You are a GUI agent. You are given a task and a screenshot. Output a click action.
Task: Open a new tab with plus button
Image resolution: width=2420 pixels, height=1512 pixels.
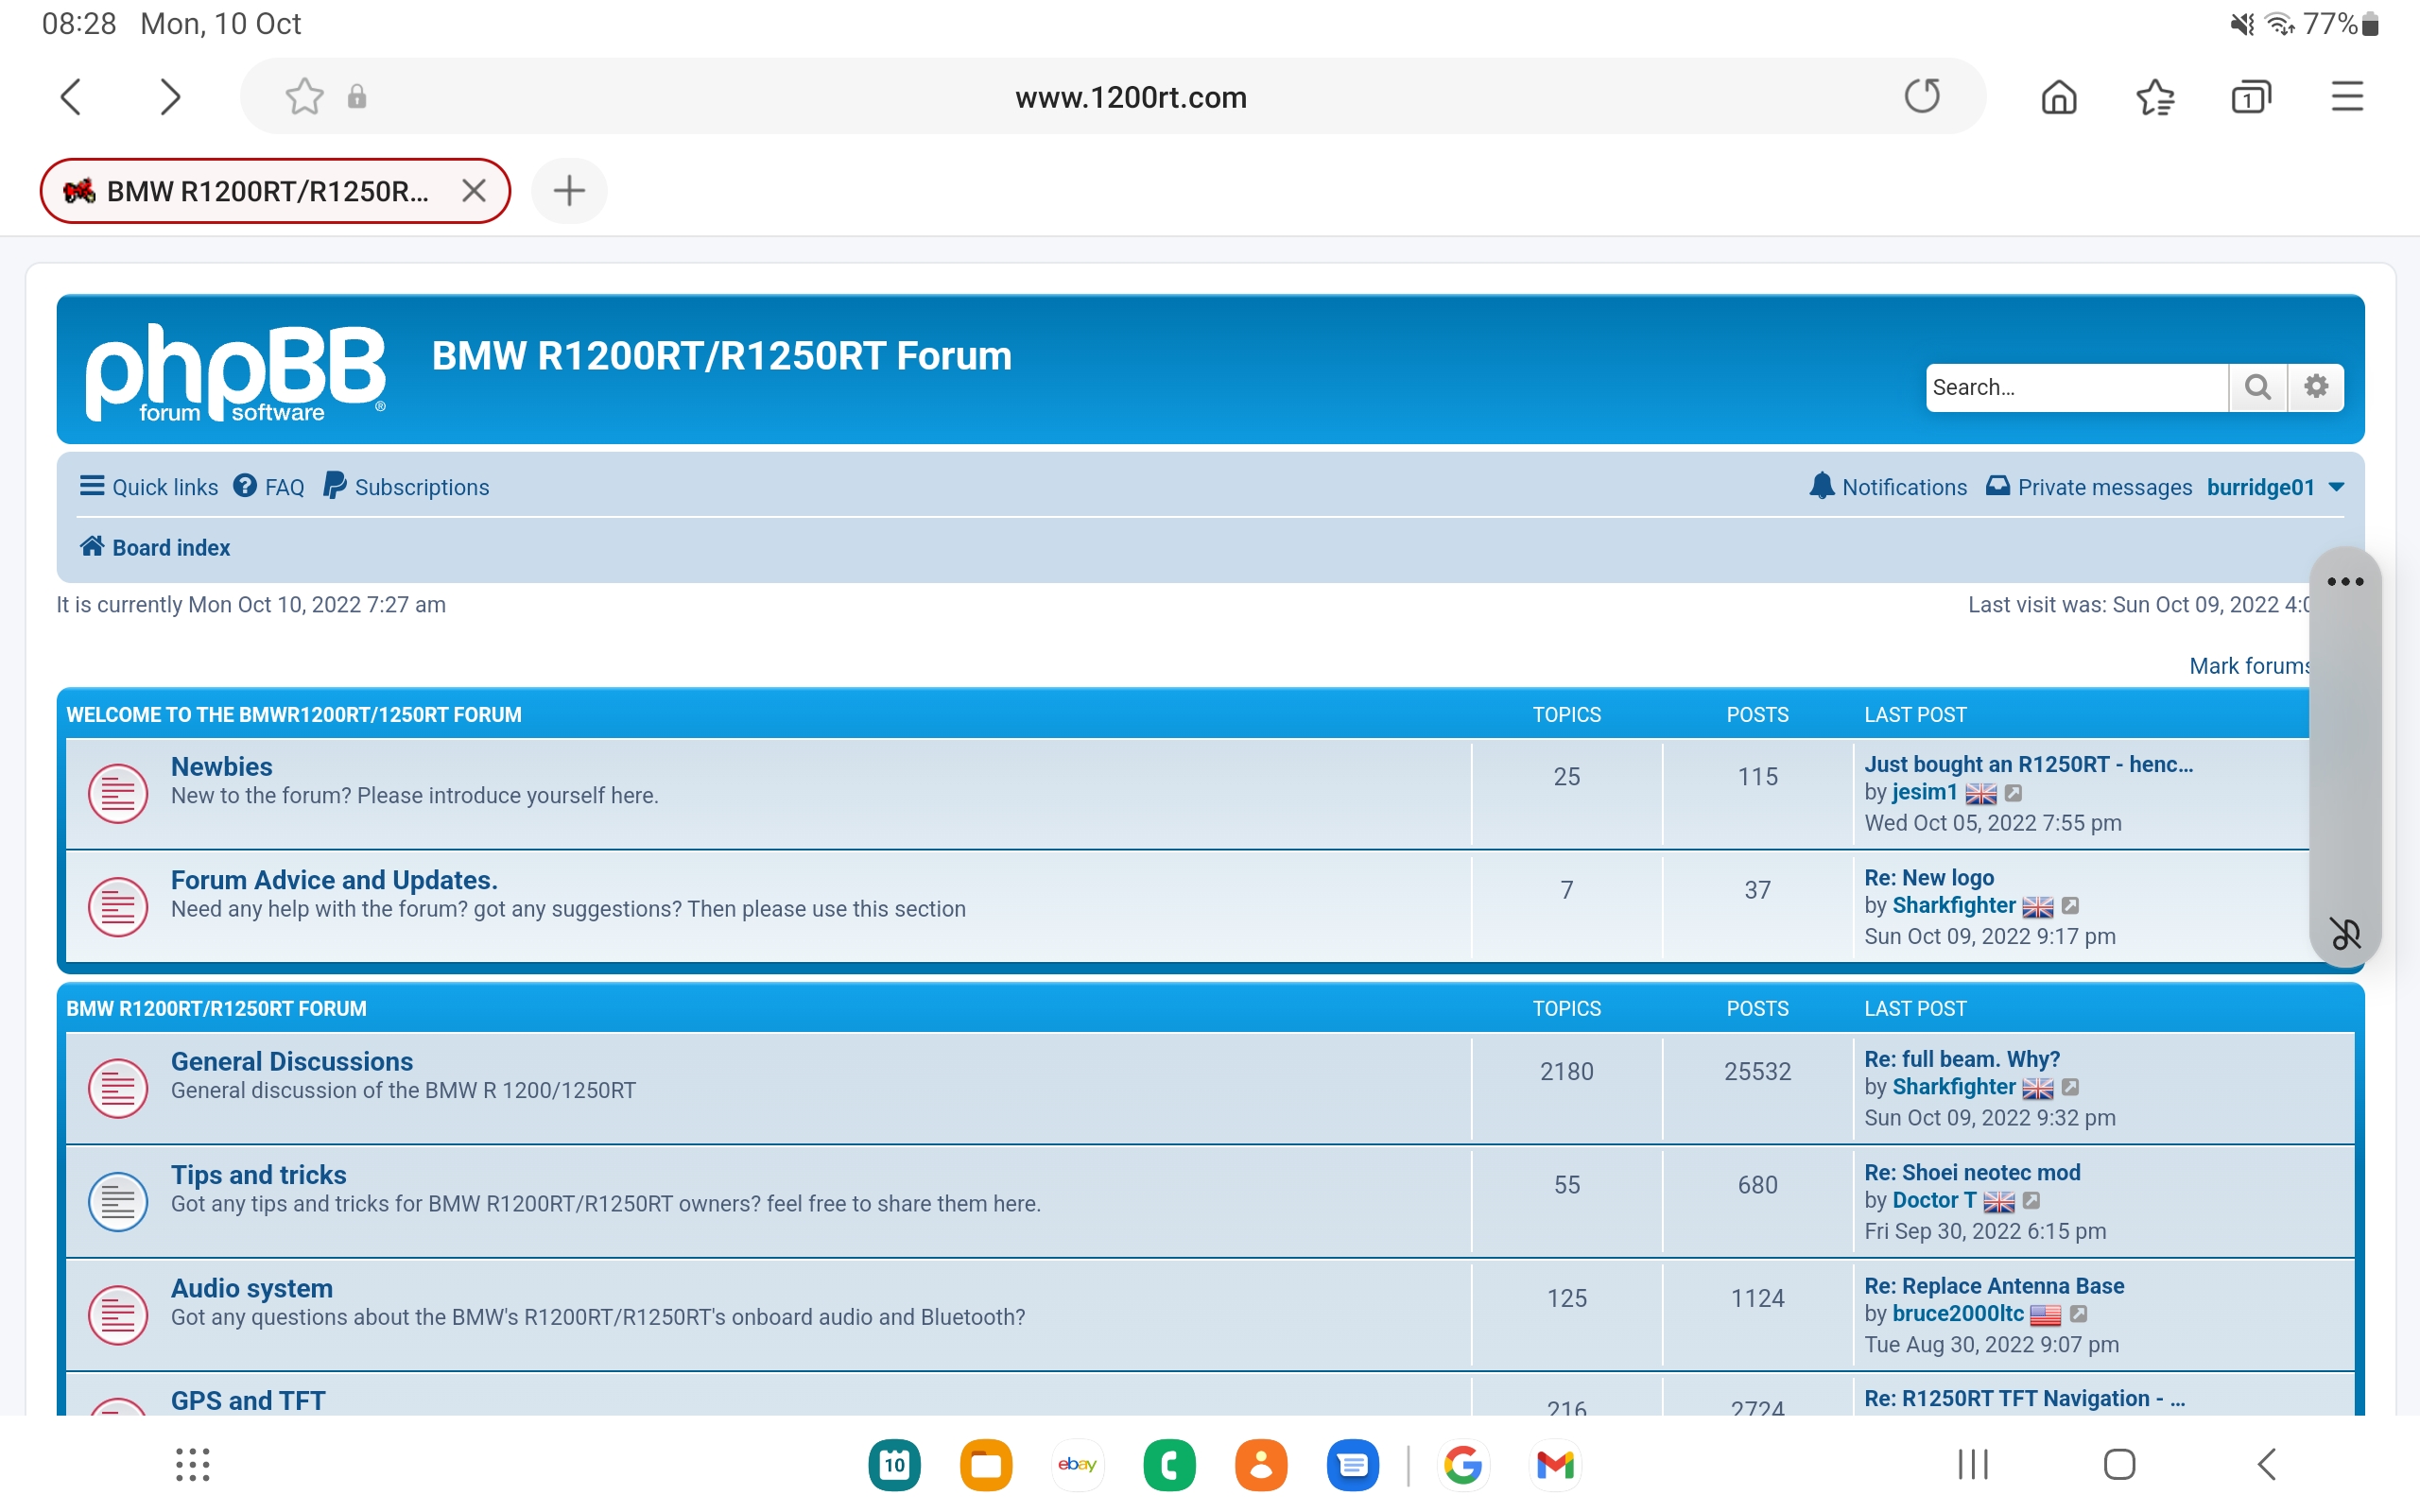(x=569, y=190)
